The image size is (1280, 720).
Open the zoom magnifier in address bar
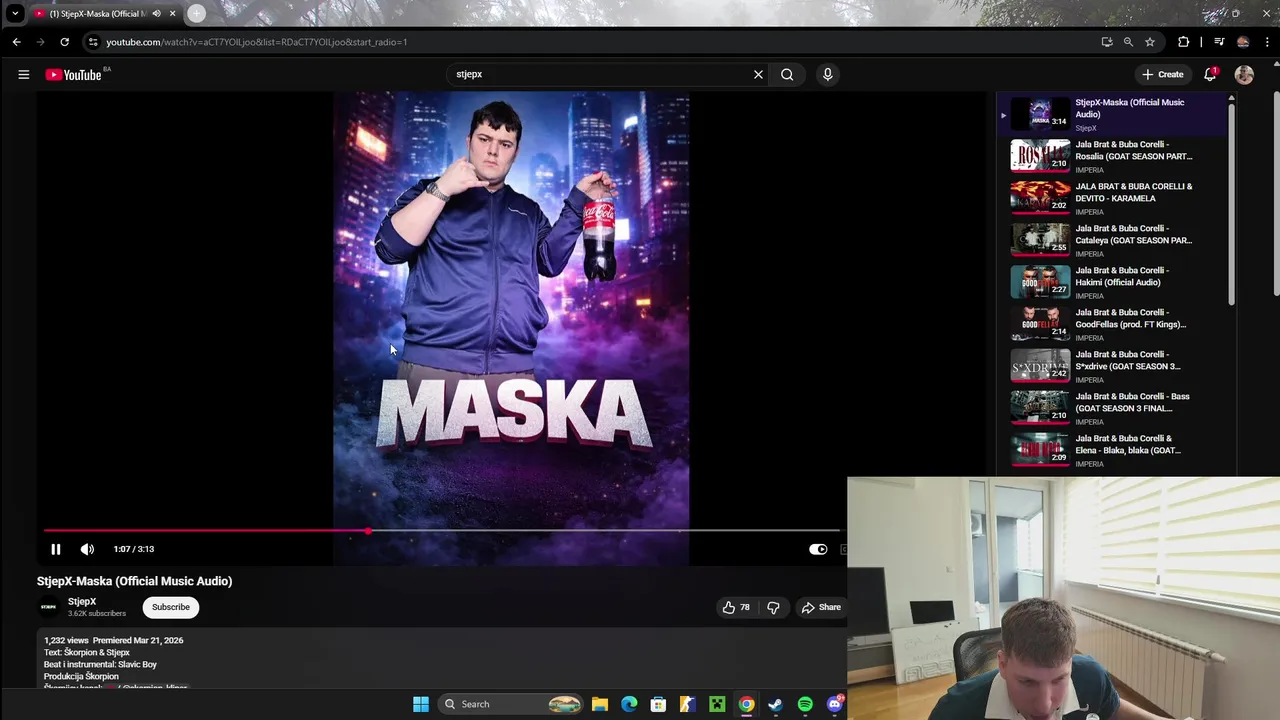pyautogui.click(x=1128, y=42)
